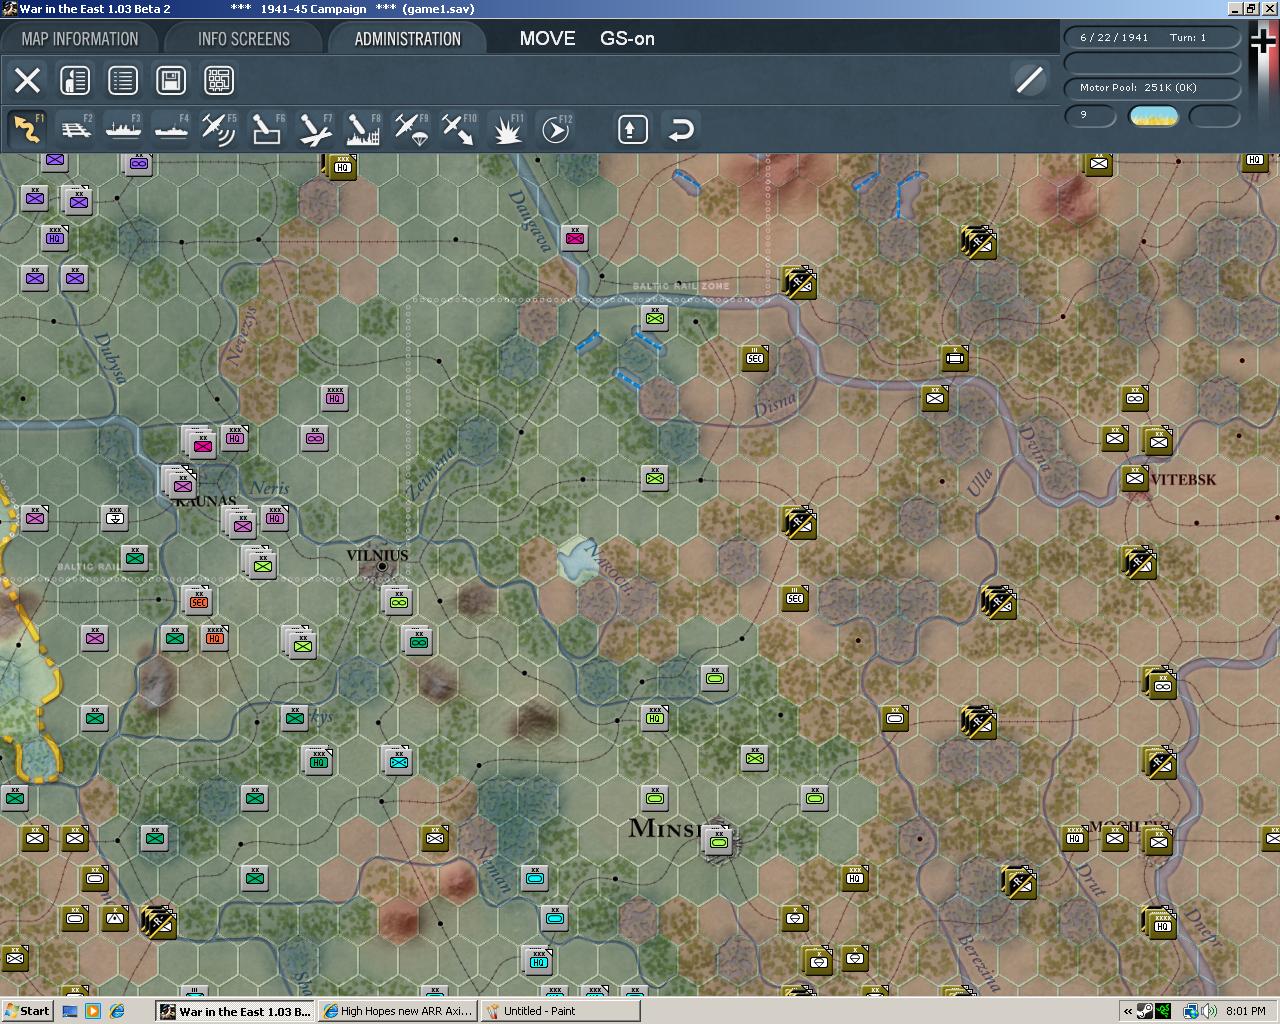Click the diagonal slash round button
Viewport: 1280px width, 1024px height.
tap(1029, 80)
